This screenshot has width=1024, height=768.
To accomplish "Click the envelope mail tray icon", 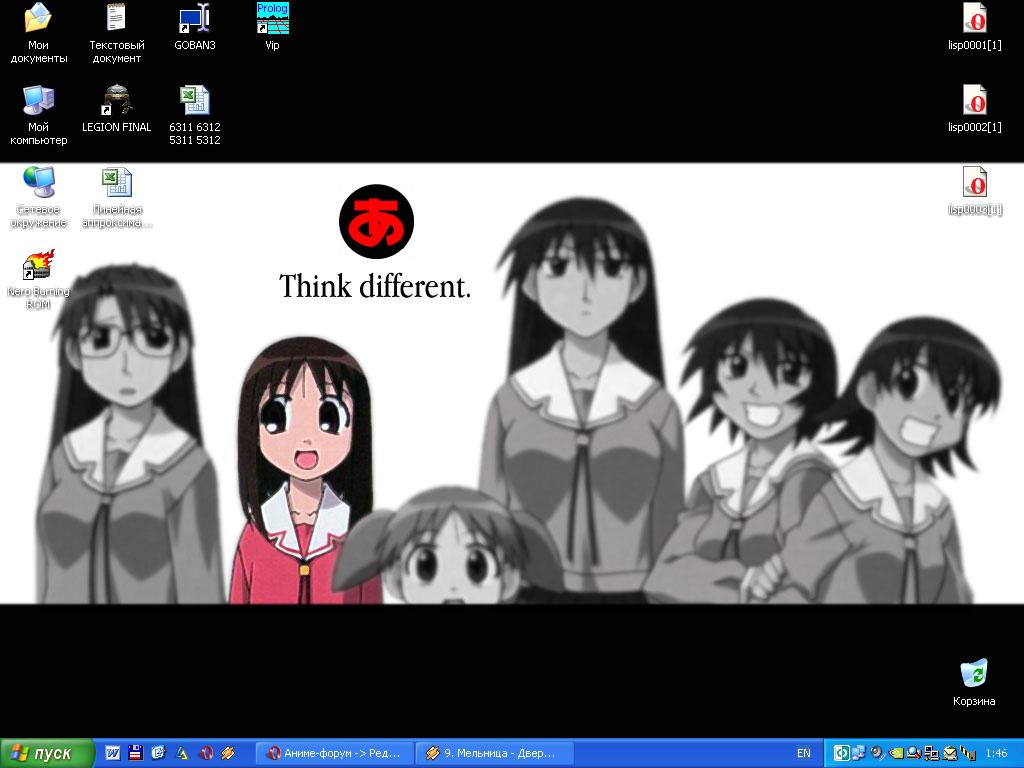I will [950, 754].
